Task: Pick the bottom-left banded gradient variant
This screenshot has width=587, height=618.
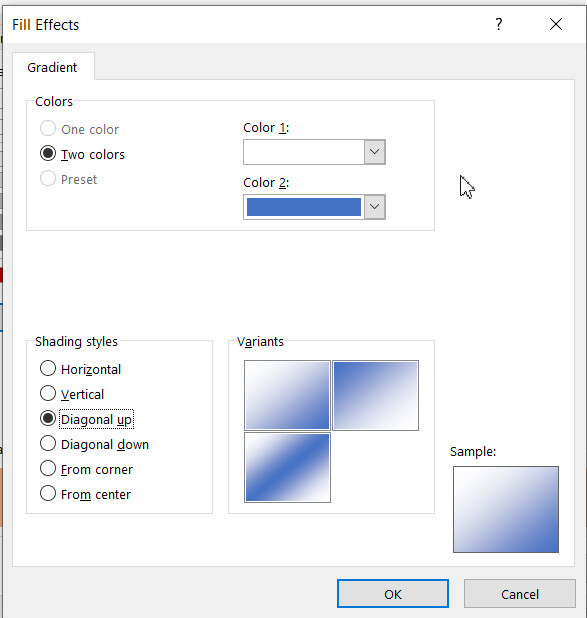Action: tap(287, 467)
